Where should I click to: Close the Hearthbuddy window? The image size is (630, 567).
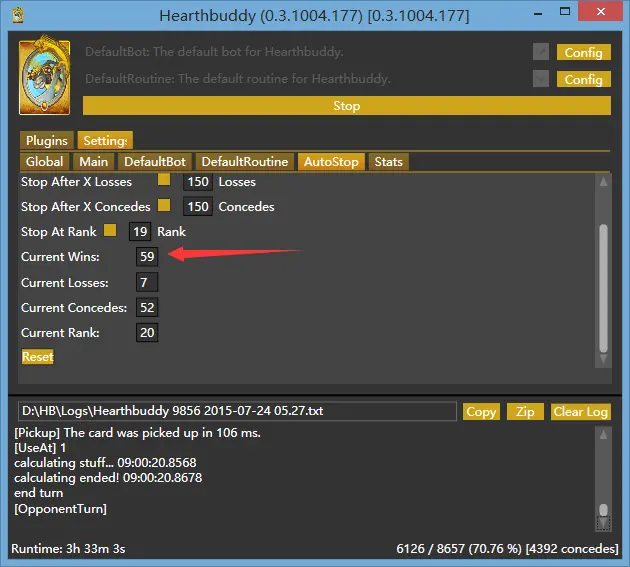[x=600, y=11]
